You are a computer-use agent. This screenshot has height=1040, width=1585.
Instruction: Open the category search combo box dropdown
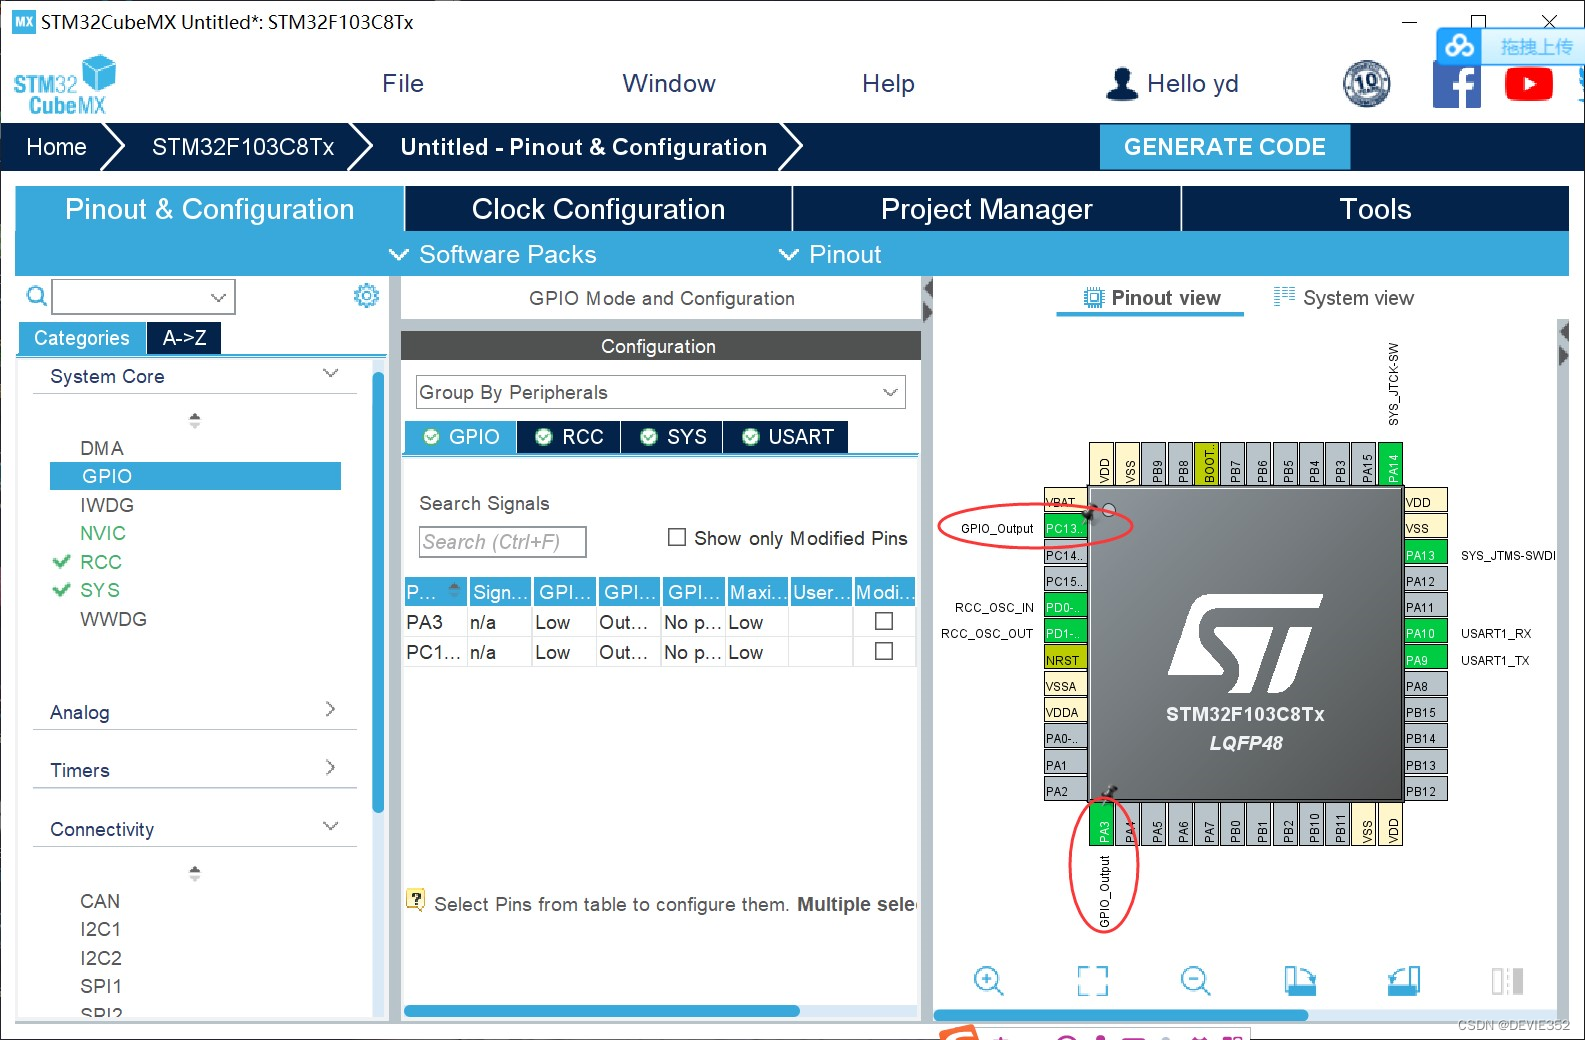(218, 297)
